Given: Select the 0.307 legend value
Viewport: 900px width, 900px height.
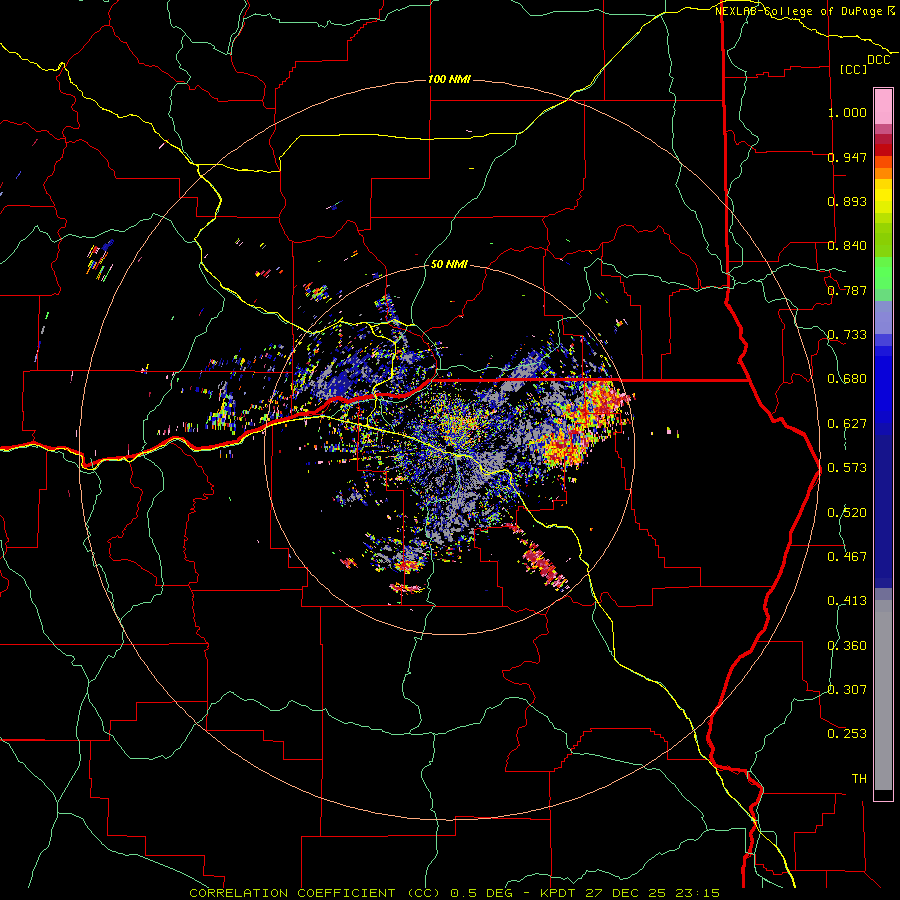Looking at the screenshot, I should tap(847, 689).
